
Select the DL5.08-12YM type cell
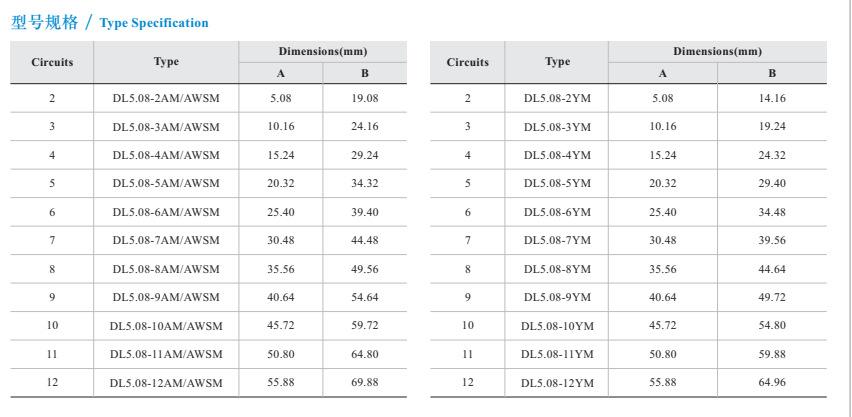(x=557, y=383)
